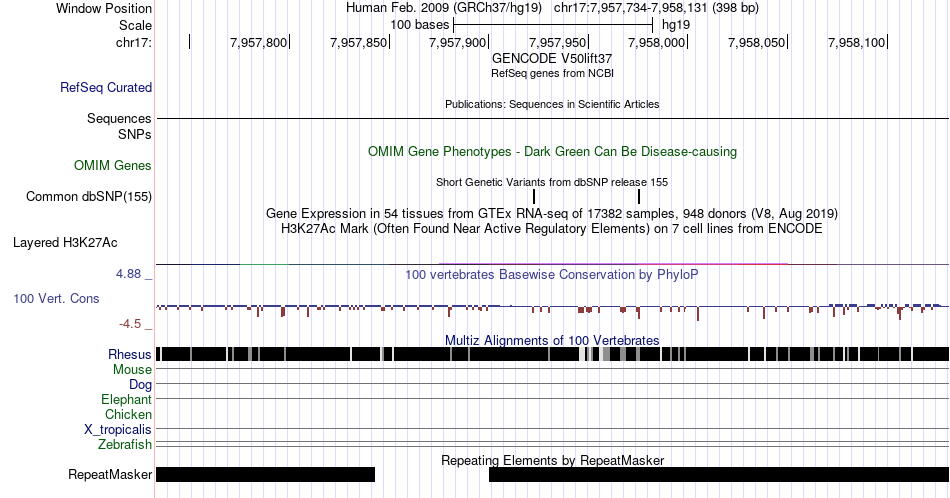
Task: Click the Mouse species label
Action: tap(132, 369)
